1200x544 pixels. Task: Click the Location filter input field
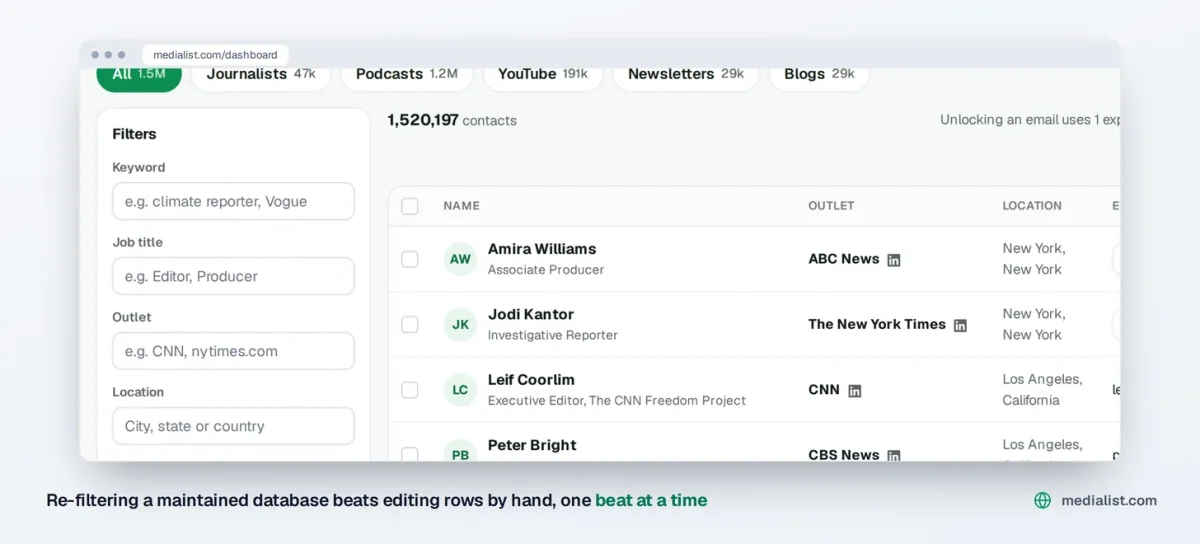pyautogui.click(x=233, y=426)
